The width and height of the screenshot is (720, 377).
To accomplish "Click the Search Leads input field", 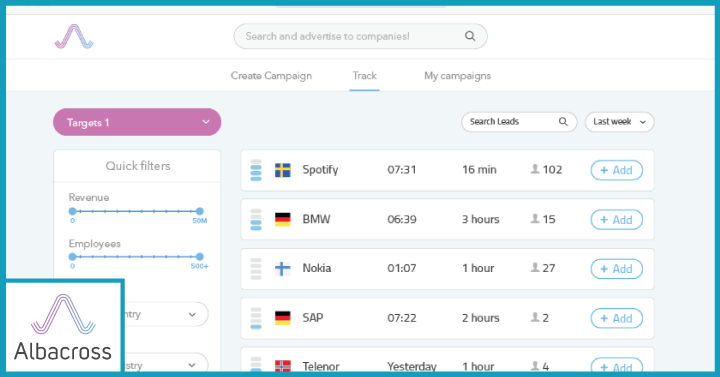I will click(519, 122).
